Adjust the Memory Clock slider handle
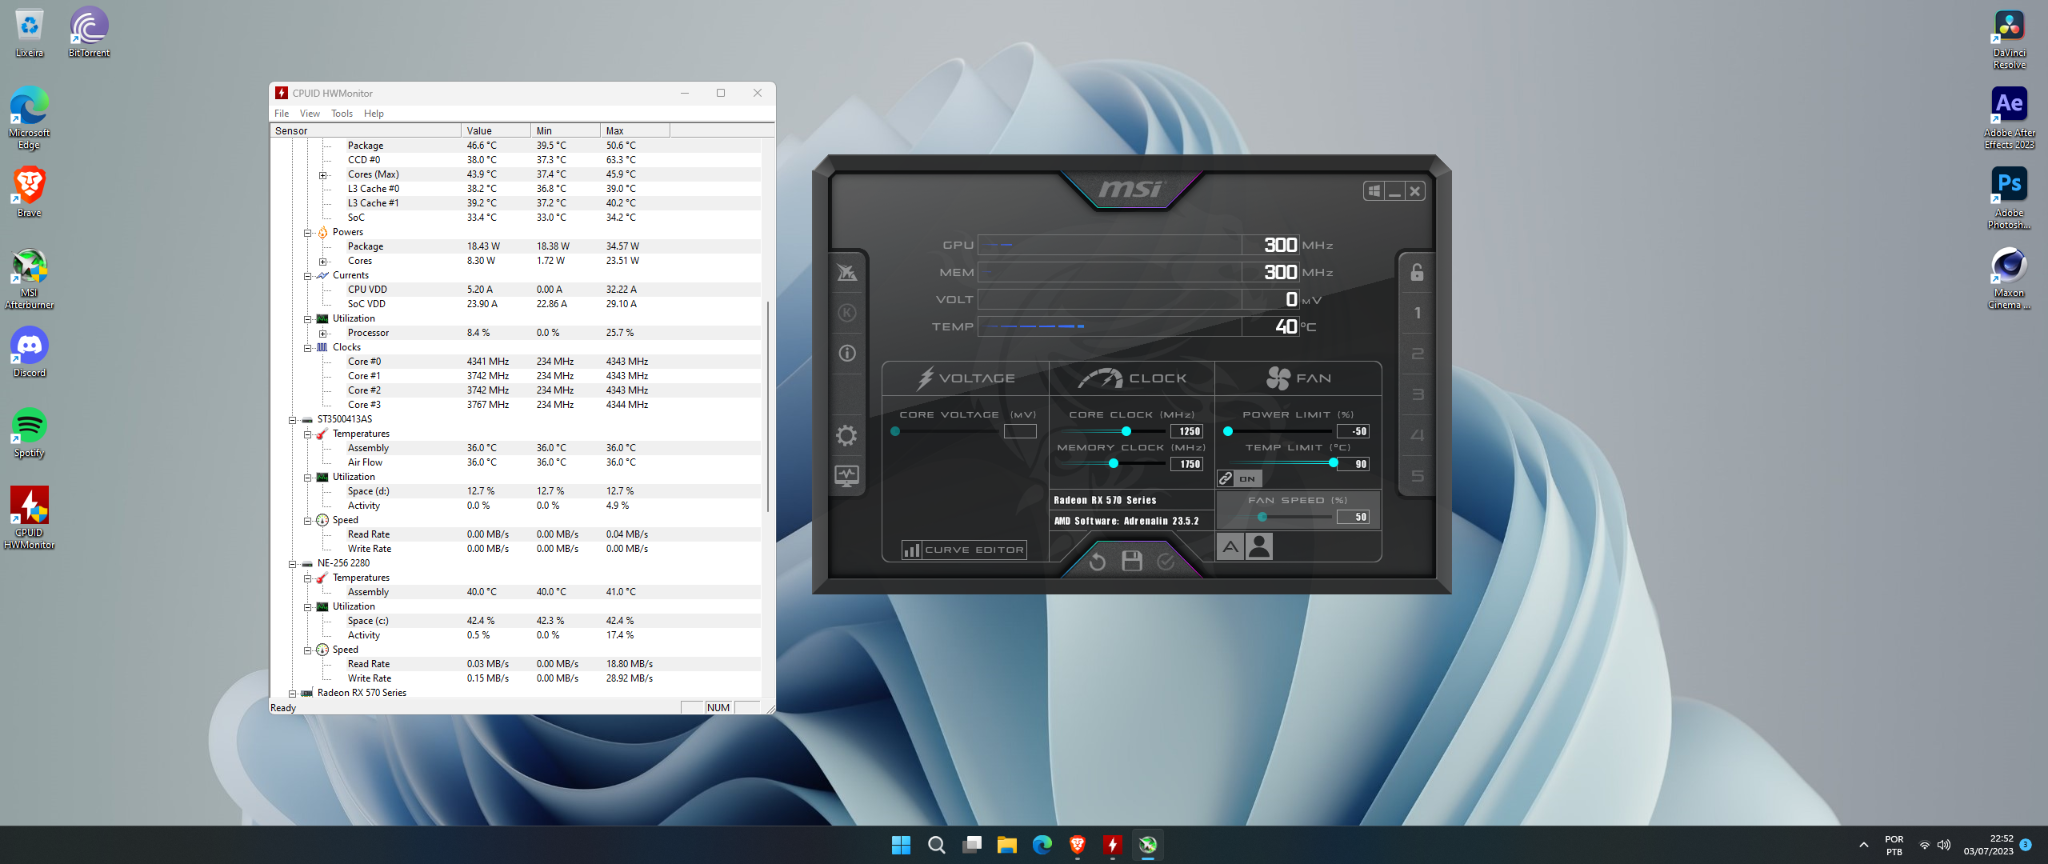The height and width of the screenshot is (864, 2048). (x=1114, y=463)
